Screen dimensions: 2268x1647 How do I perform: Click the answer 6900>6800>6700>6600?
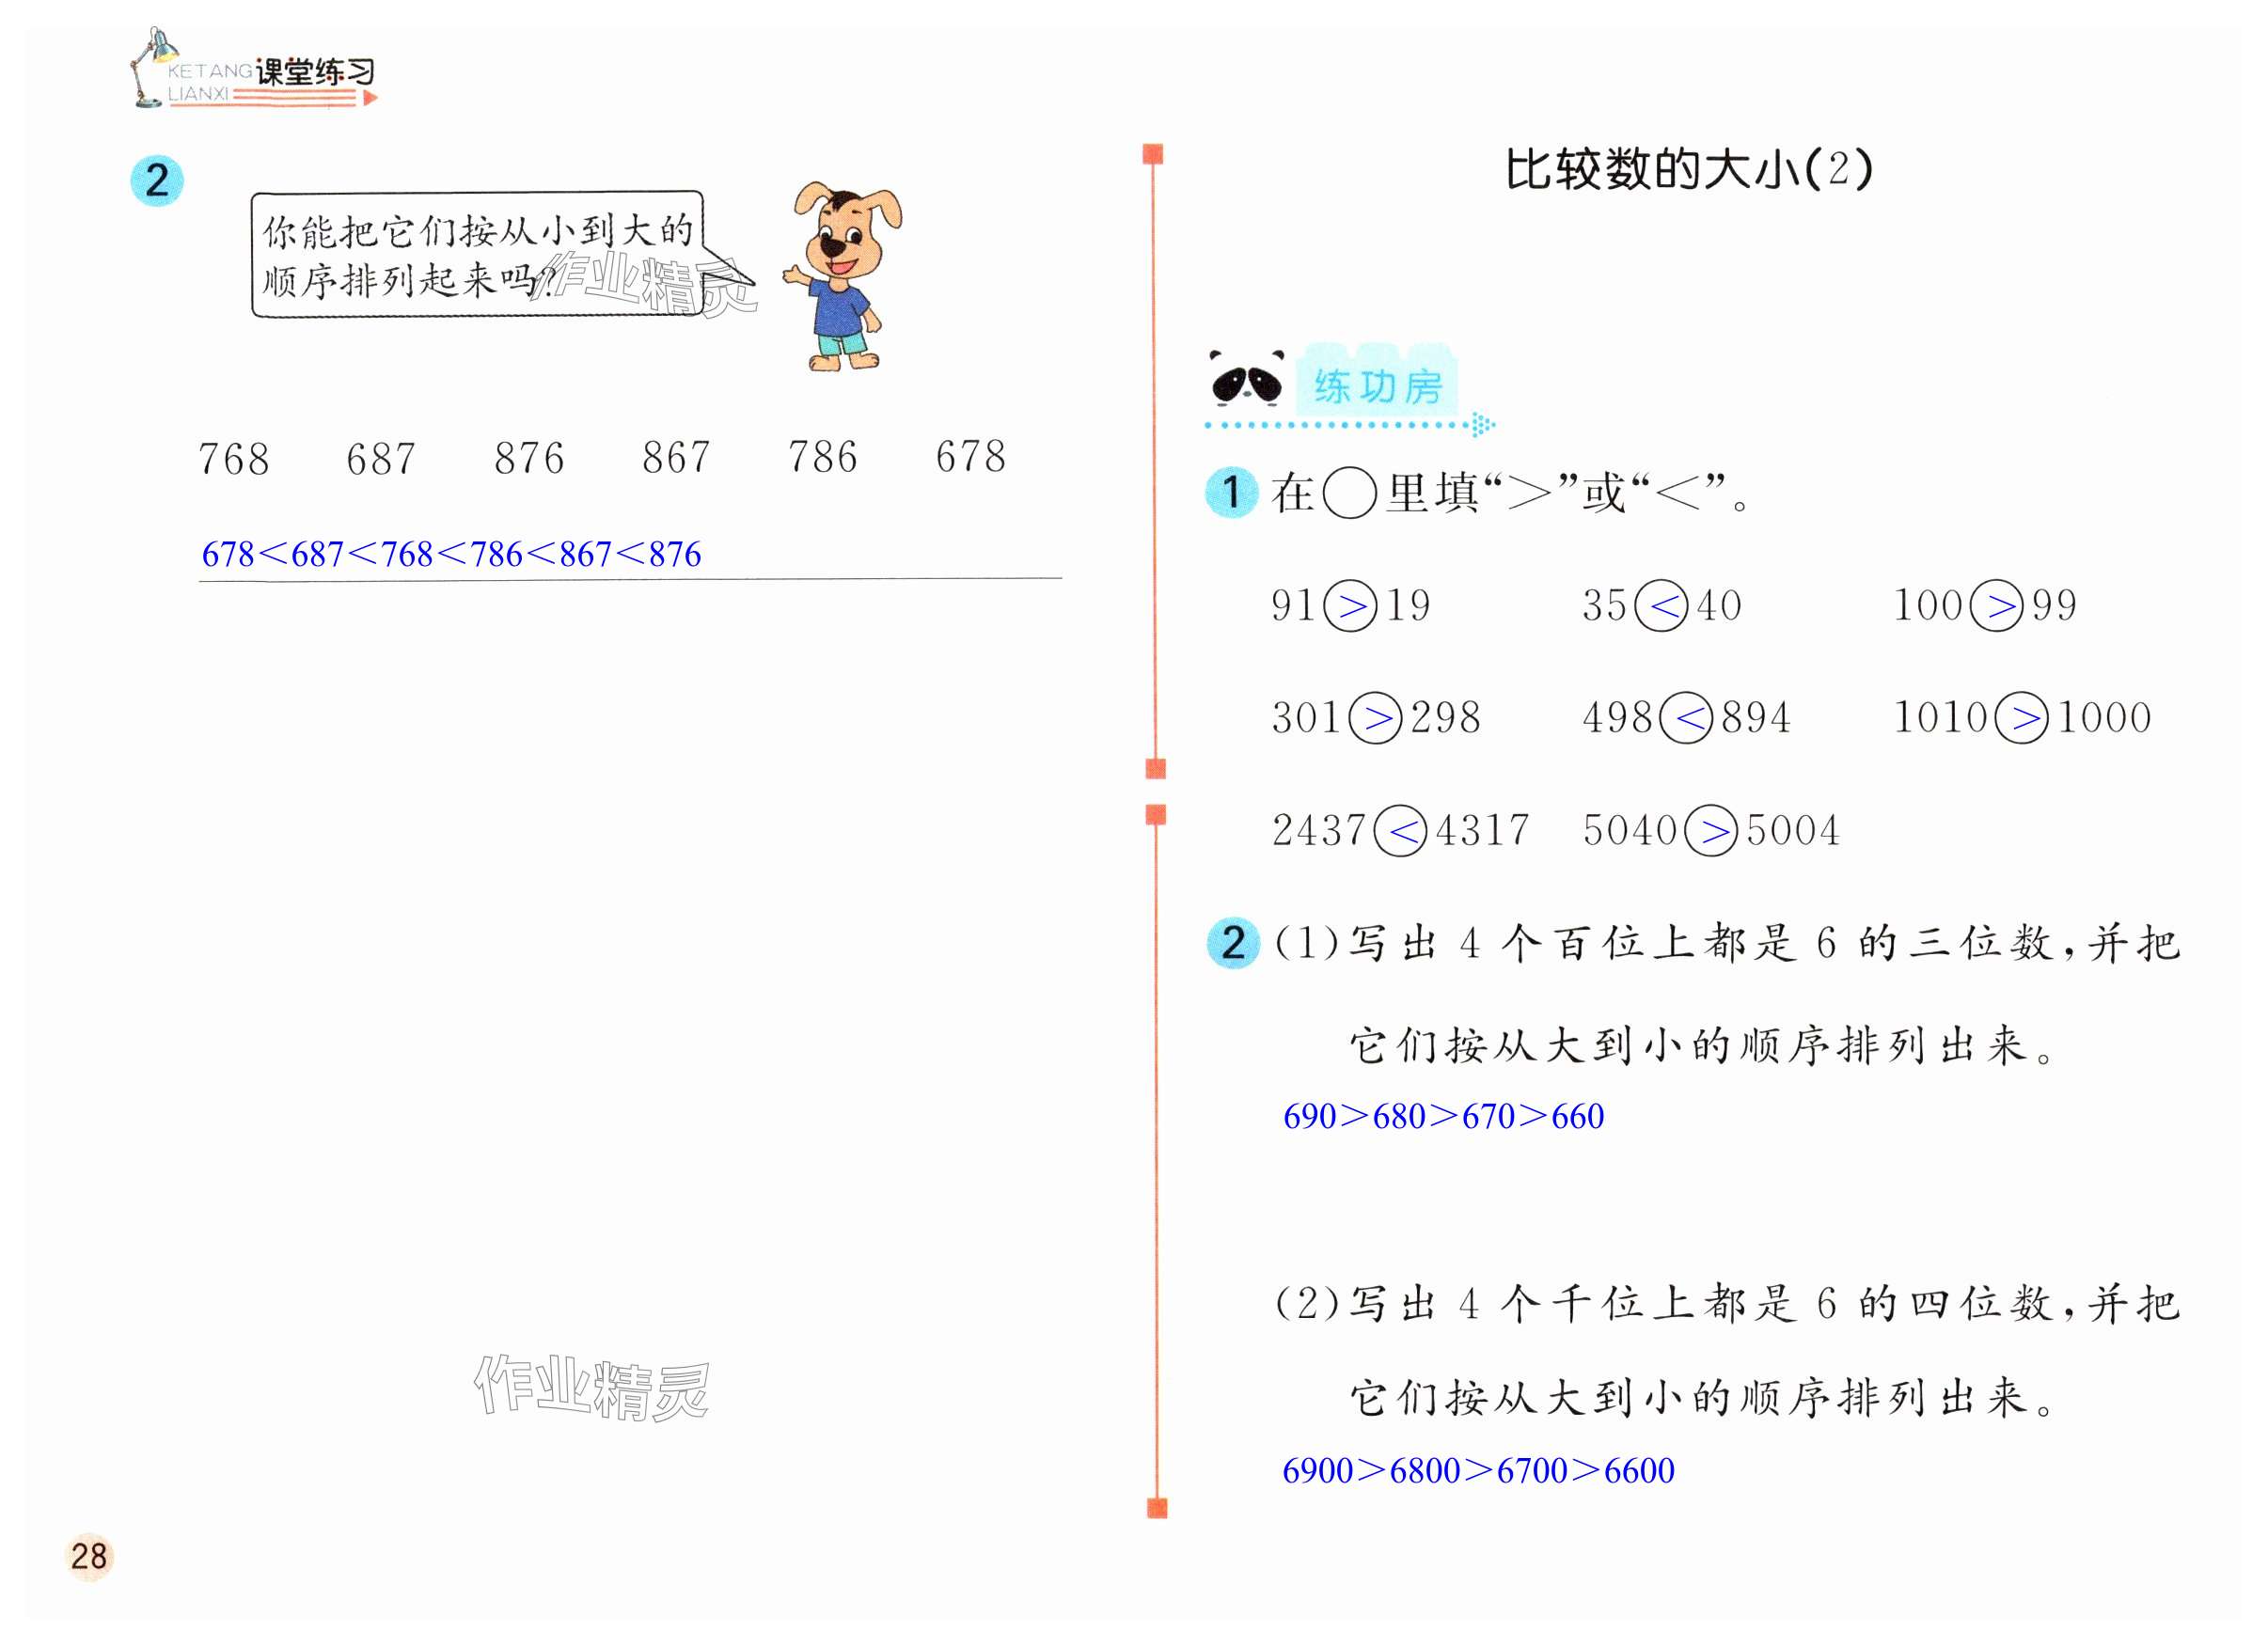pos(1478,1471)
